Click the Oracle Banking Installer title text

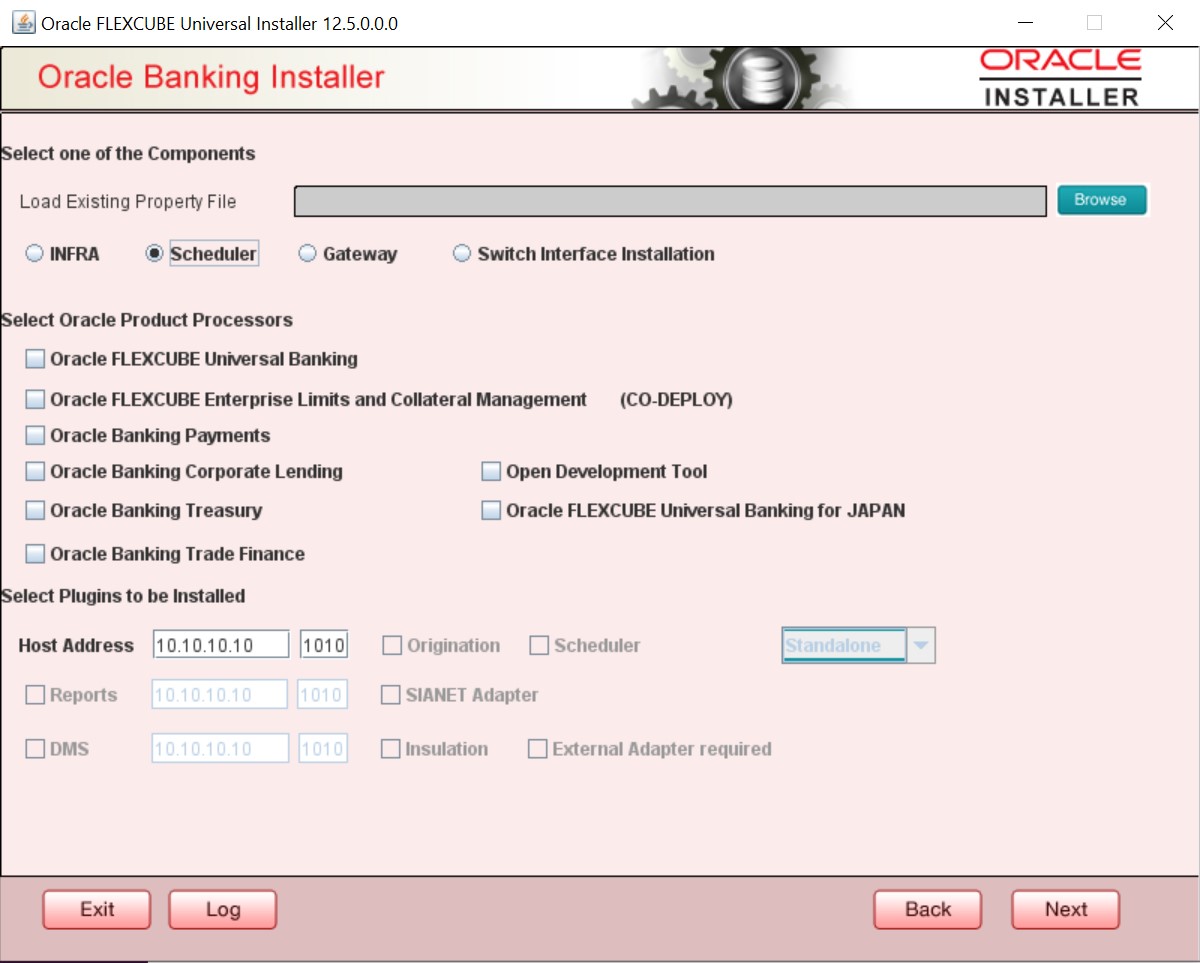tap(211, 77)
